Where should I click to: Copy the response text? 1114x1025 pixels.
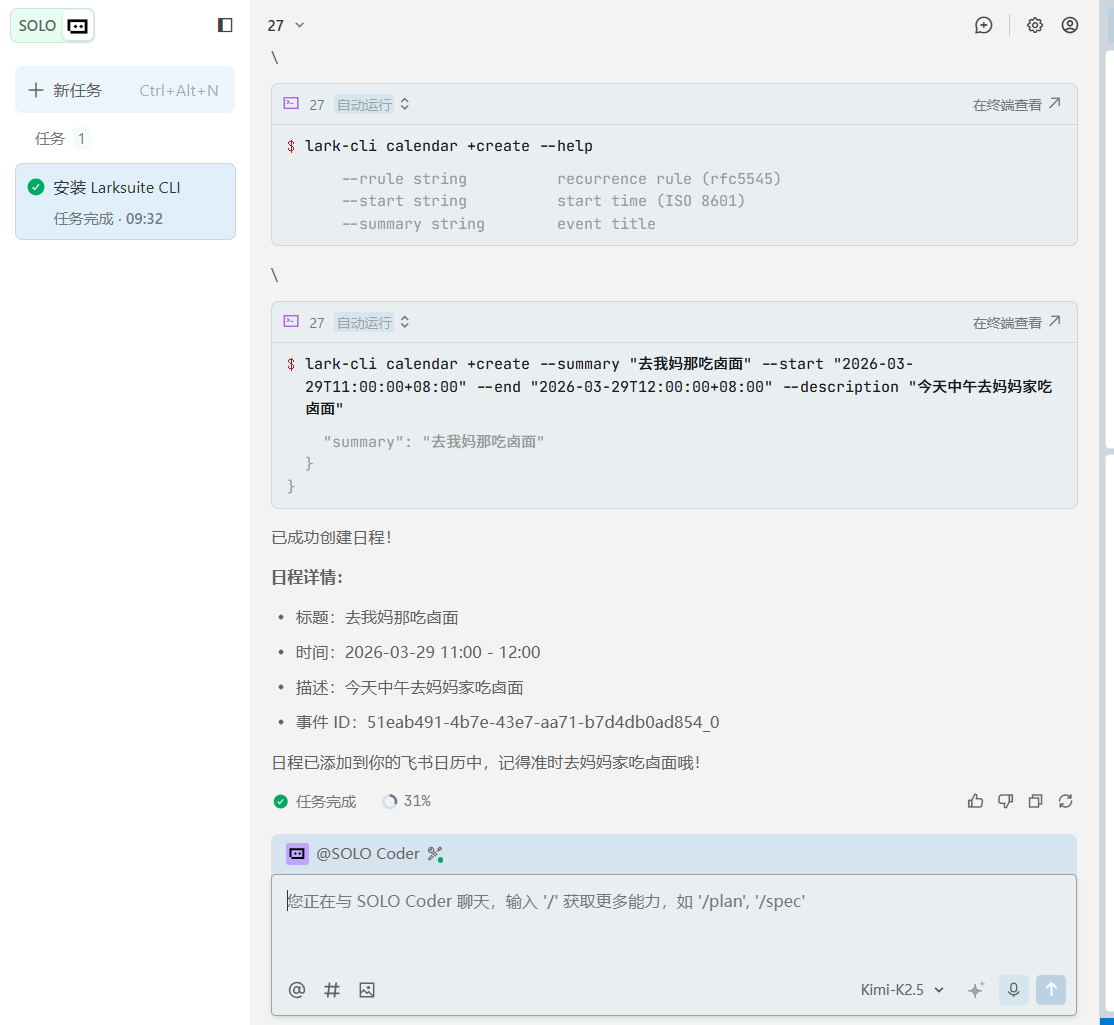[1036, 801]
